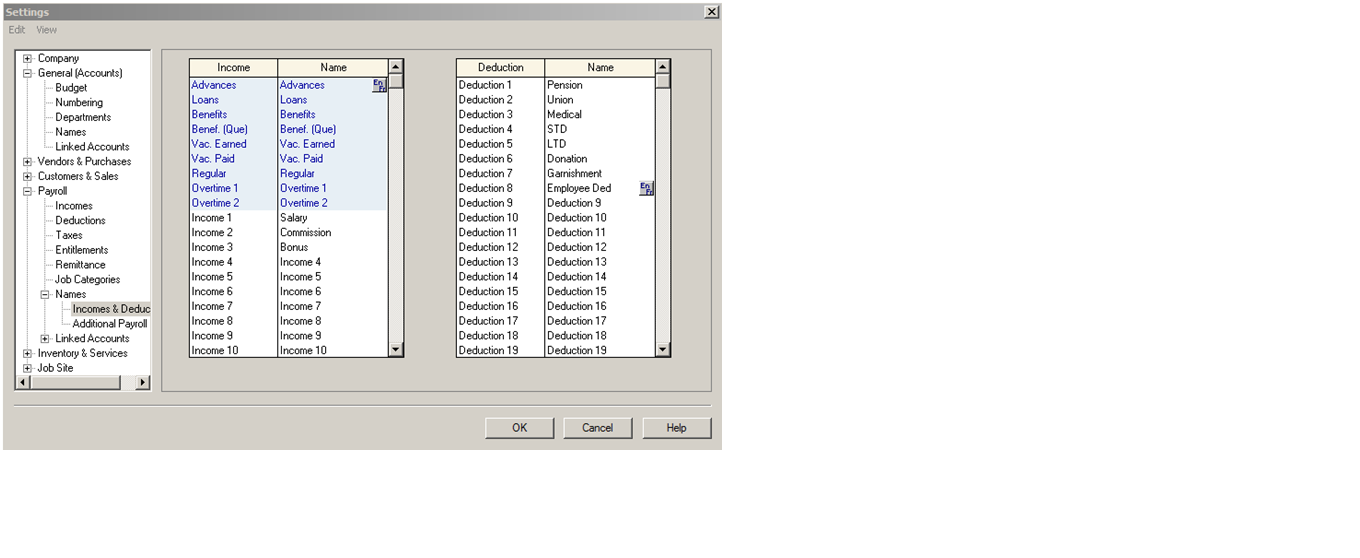Image resolution: width=1360 pixels, height=558 pixels.
Task: Select Budget under General (Accounts)
Action: [x=71, y=88]
